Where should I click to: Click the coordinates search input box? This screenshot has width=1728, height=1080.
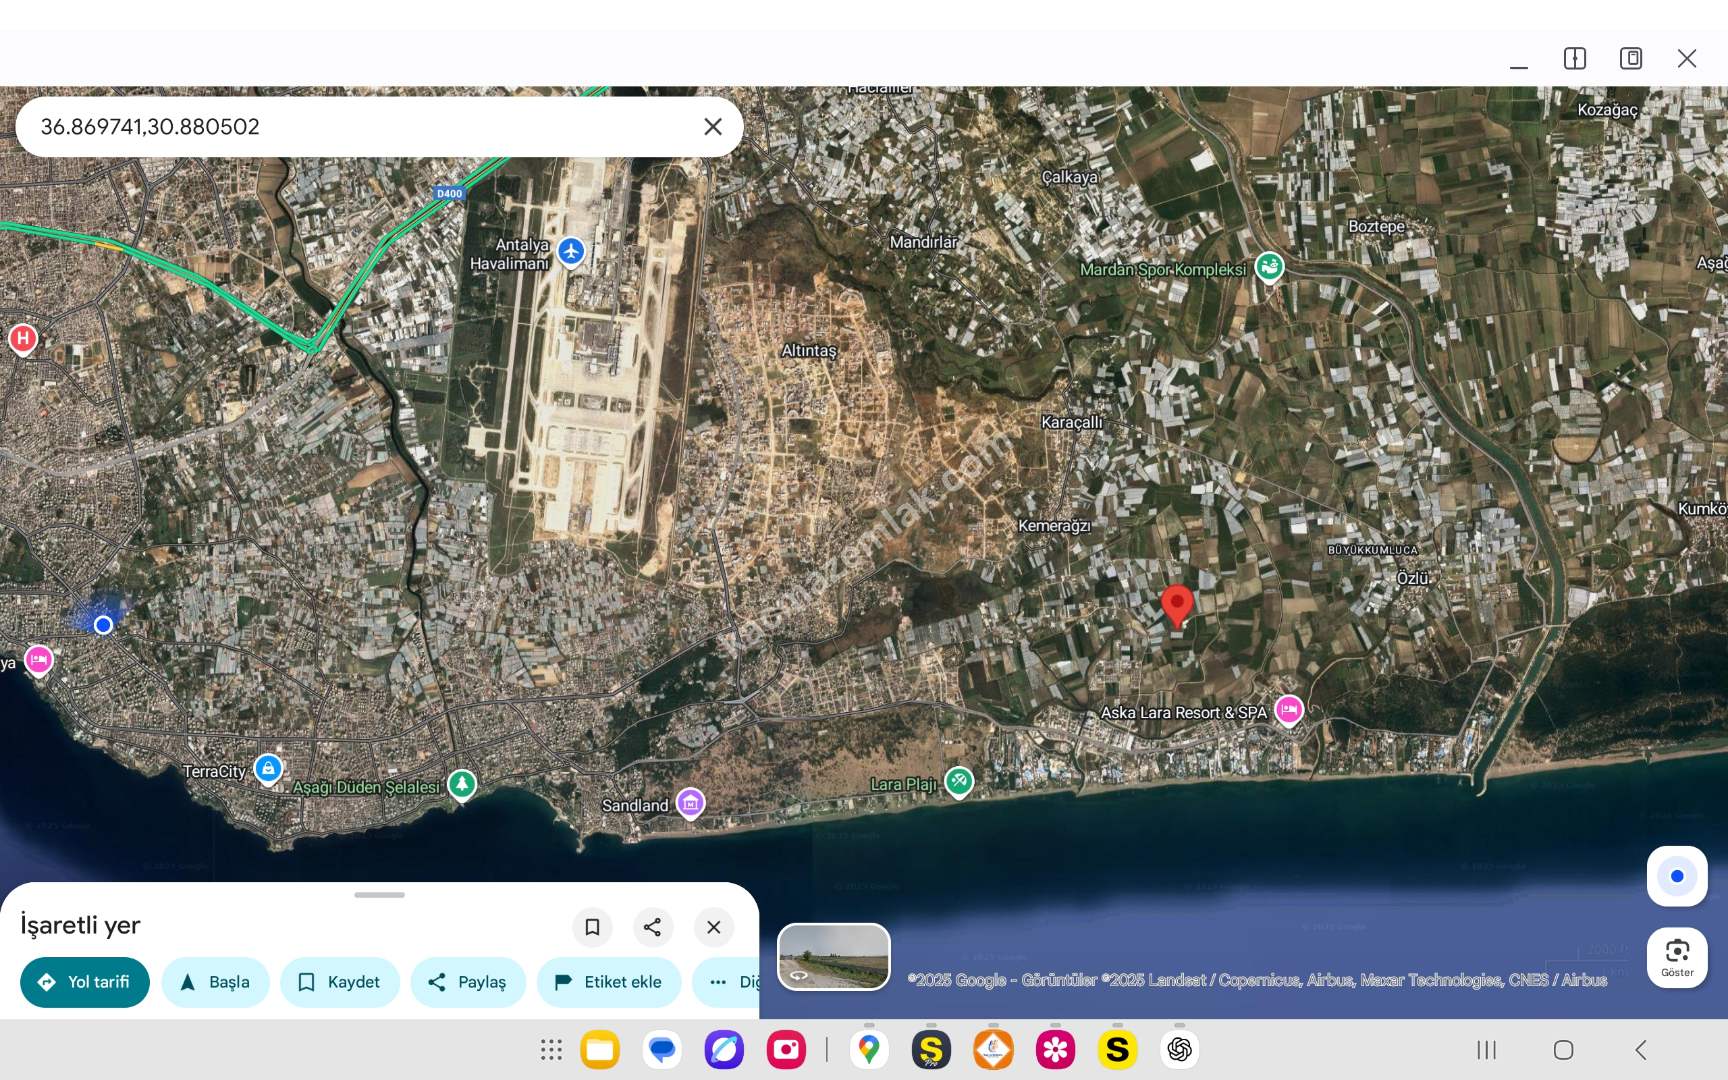click(360, 127)
